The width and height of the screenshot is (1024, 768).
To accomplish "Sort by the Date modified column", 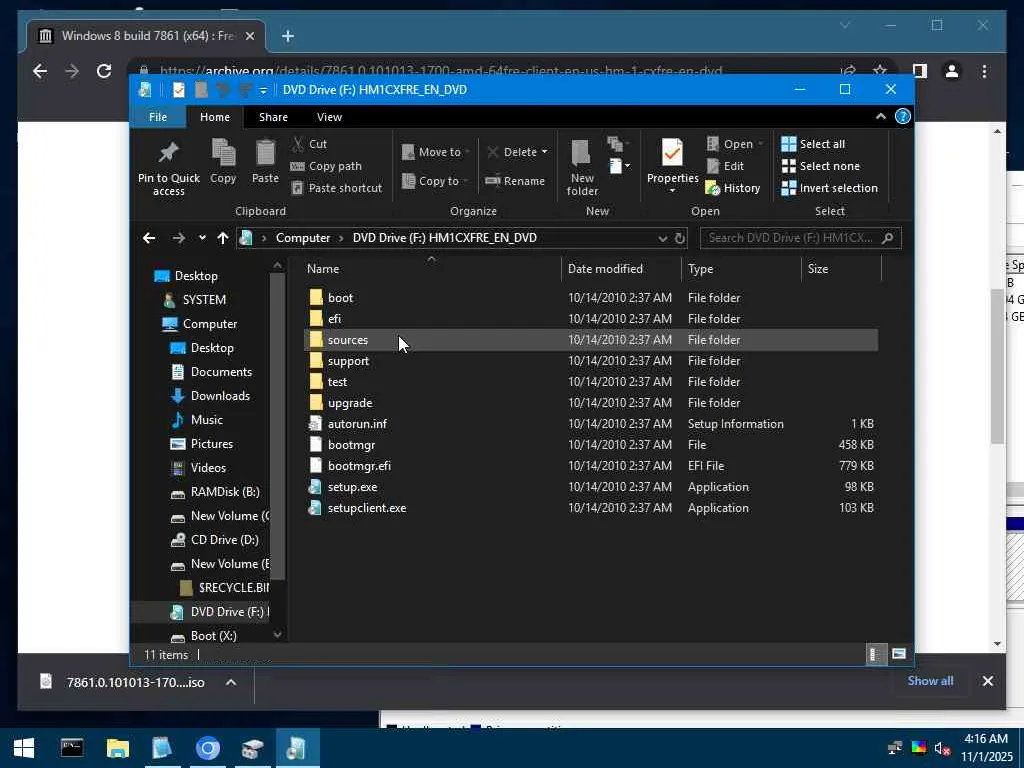I will (605, 268).
